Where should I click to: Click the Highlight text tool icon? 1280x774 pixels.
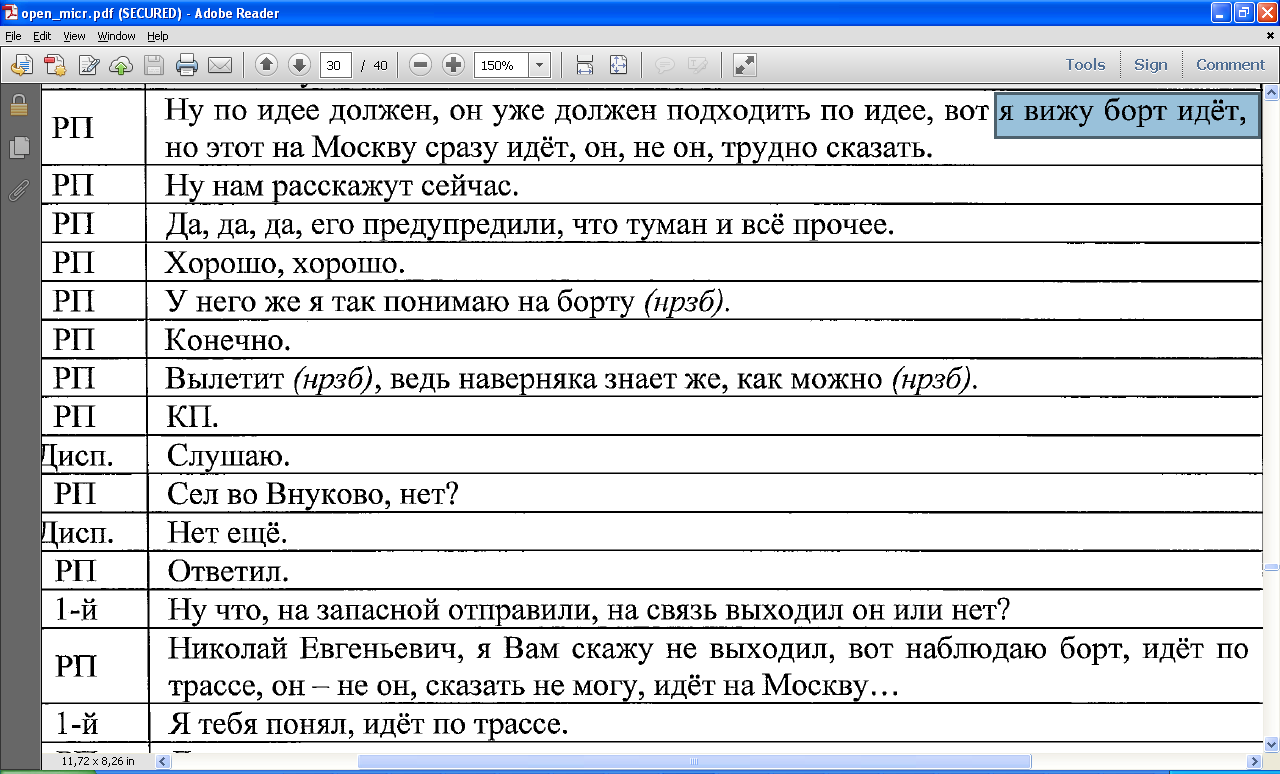pos(697,65)
